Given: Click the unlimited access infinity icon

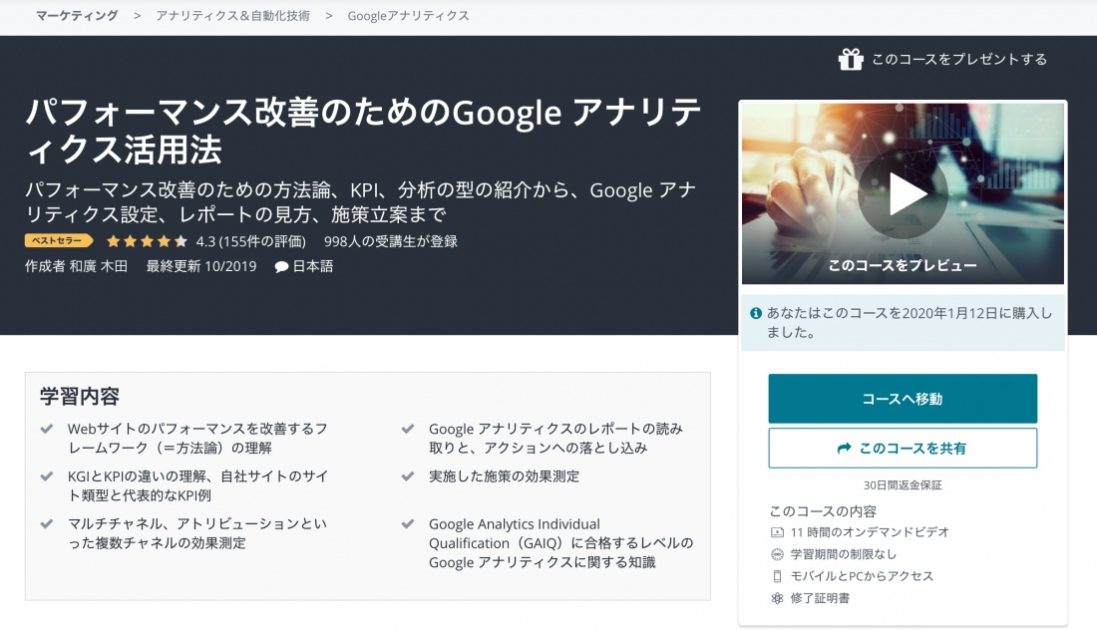Looking at the screenshot, I should pos(777,554).
